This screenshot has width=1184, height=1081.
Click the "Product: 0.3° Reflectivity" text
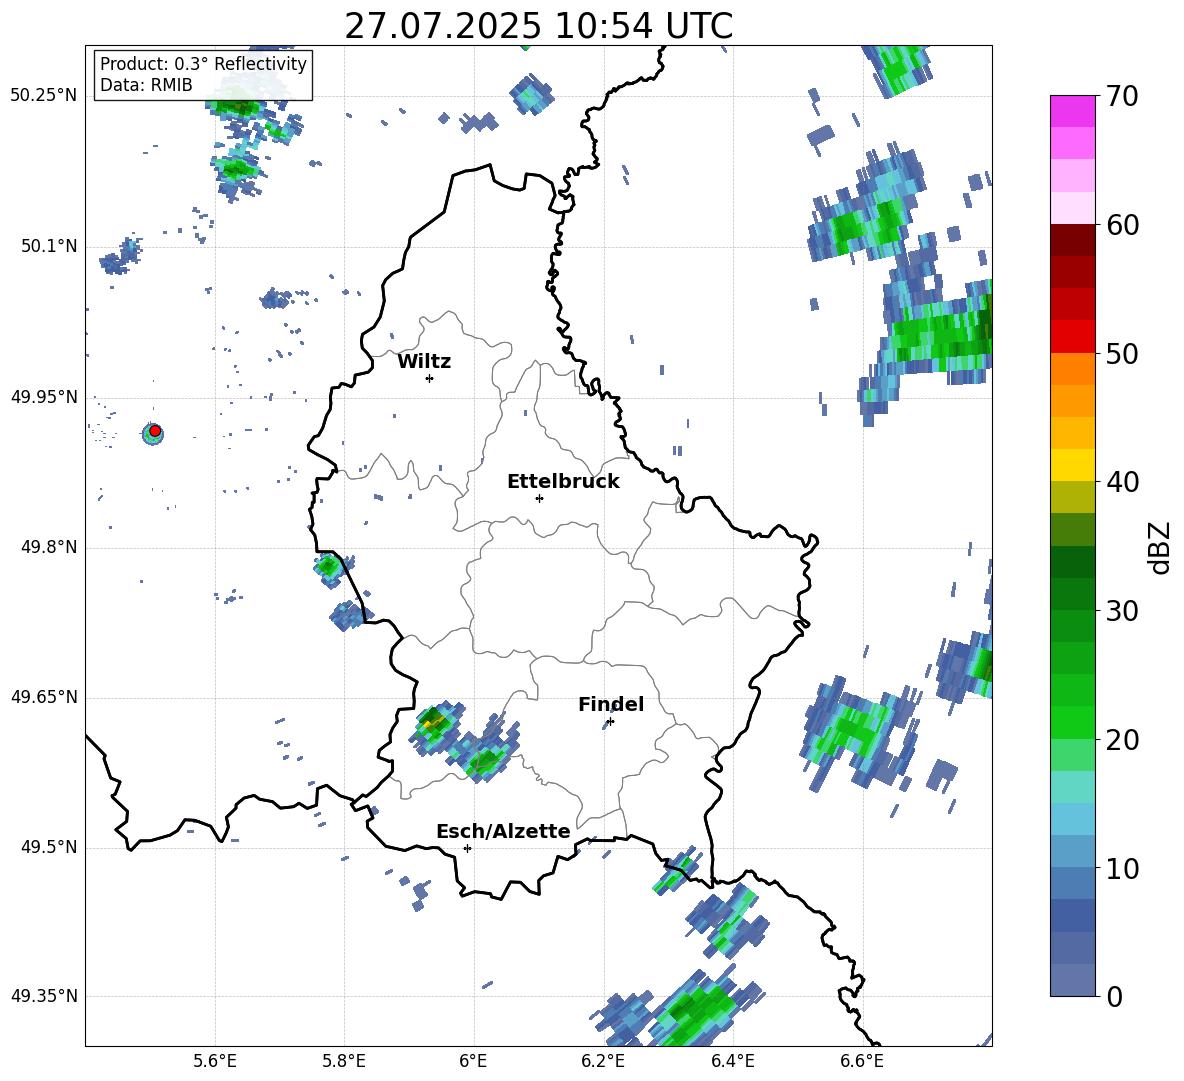click(x=203, y=64)
